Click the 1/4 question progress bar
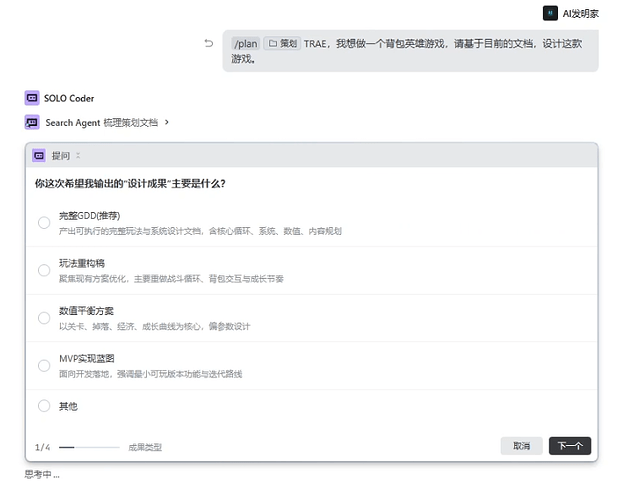Viewport: 623px width, 500px height. point(89,447)
